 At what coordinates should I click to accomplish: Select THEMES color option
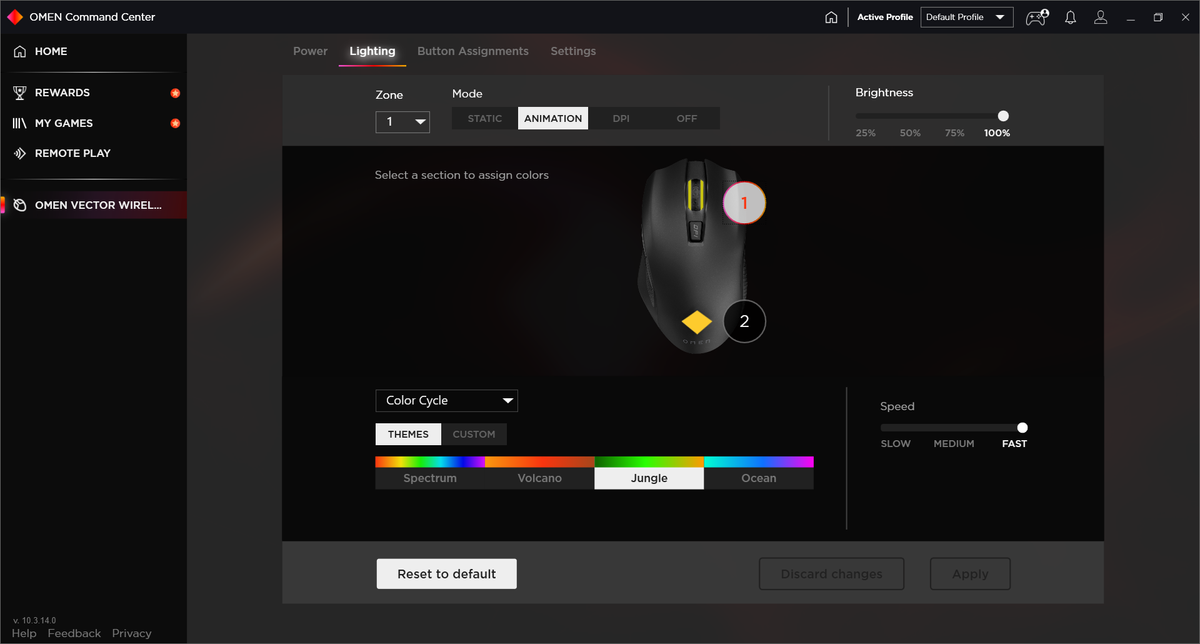(x=408, y=434)
